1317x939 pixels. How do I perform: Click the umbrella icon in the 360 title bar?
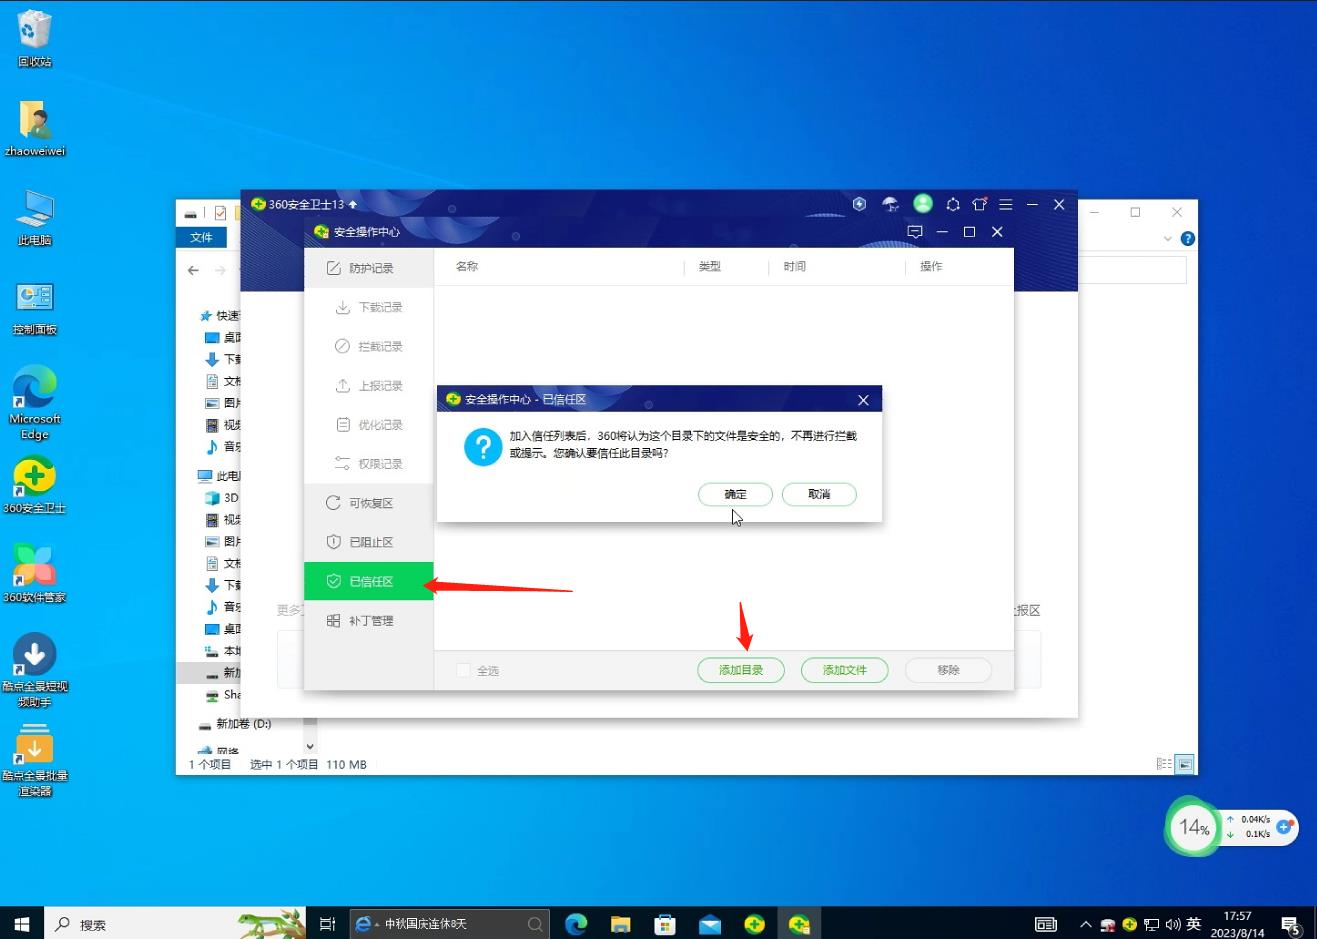[890, 204]
